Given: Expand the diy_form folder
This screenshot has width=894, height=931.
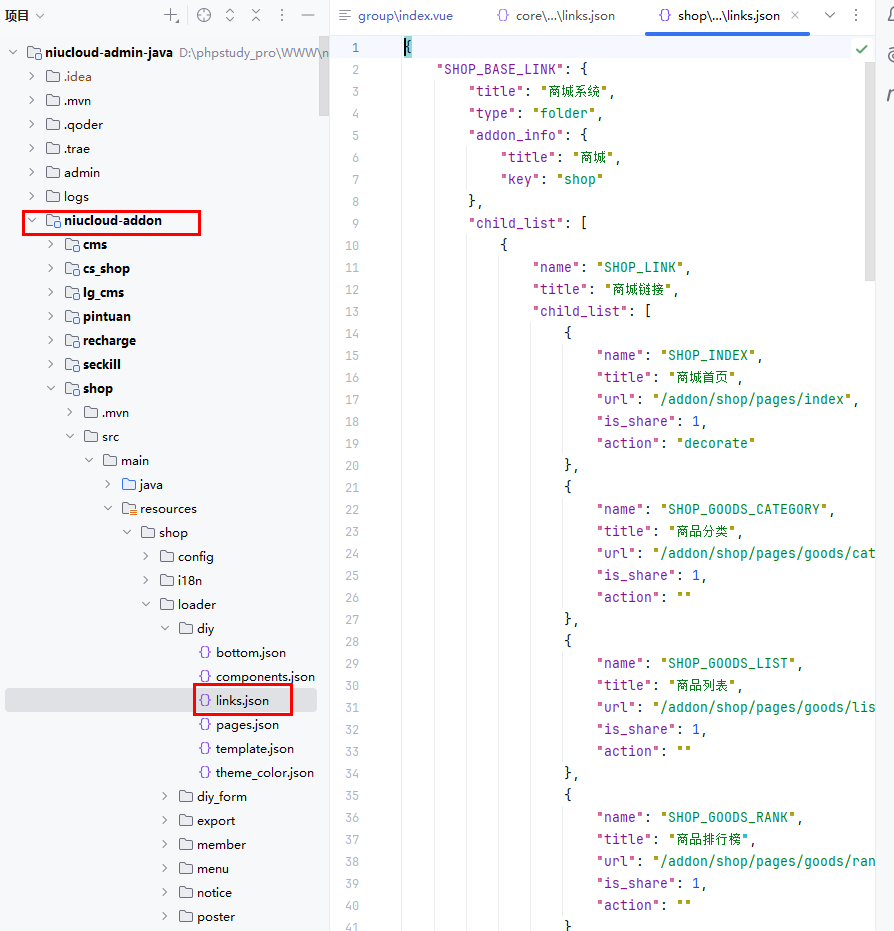Looking at the screenshot, I should tap(166, 797).
